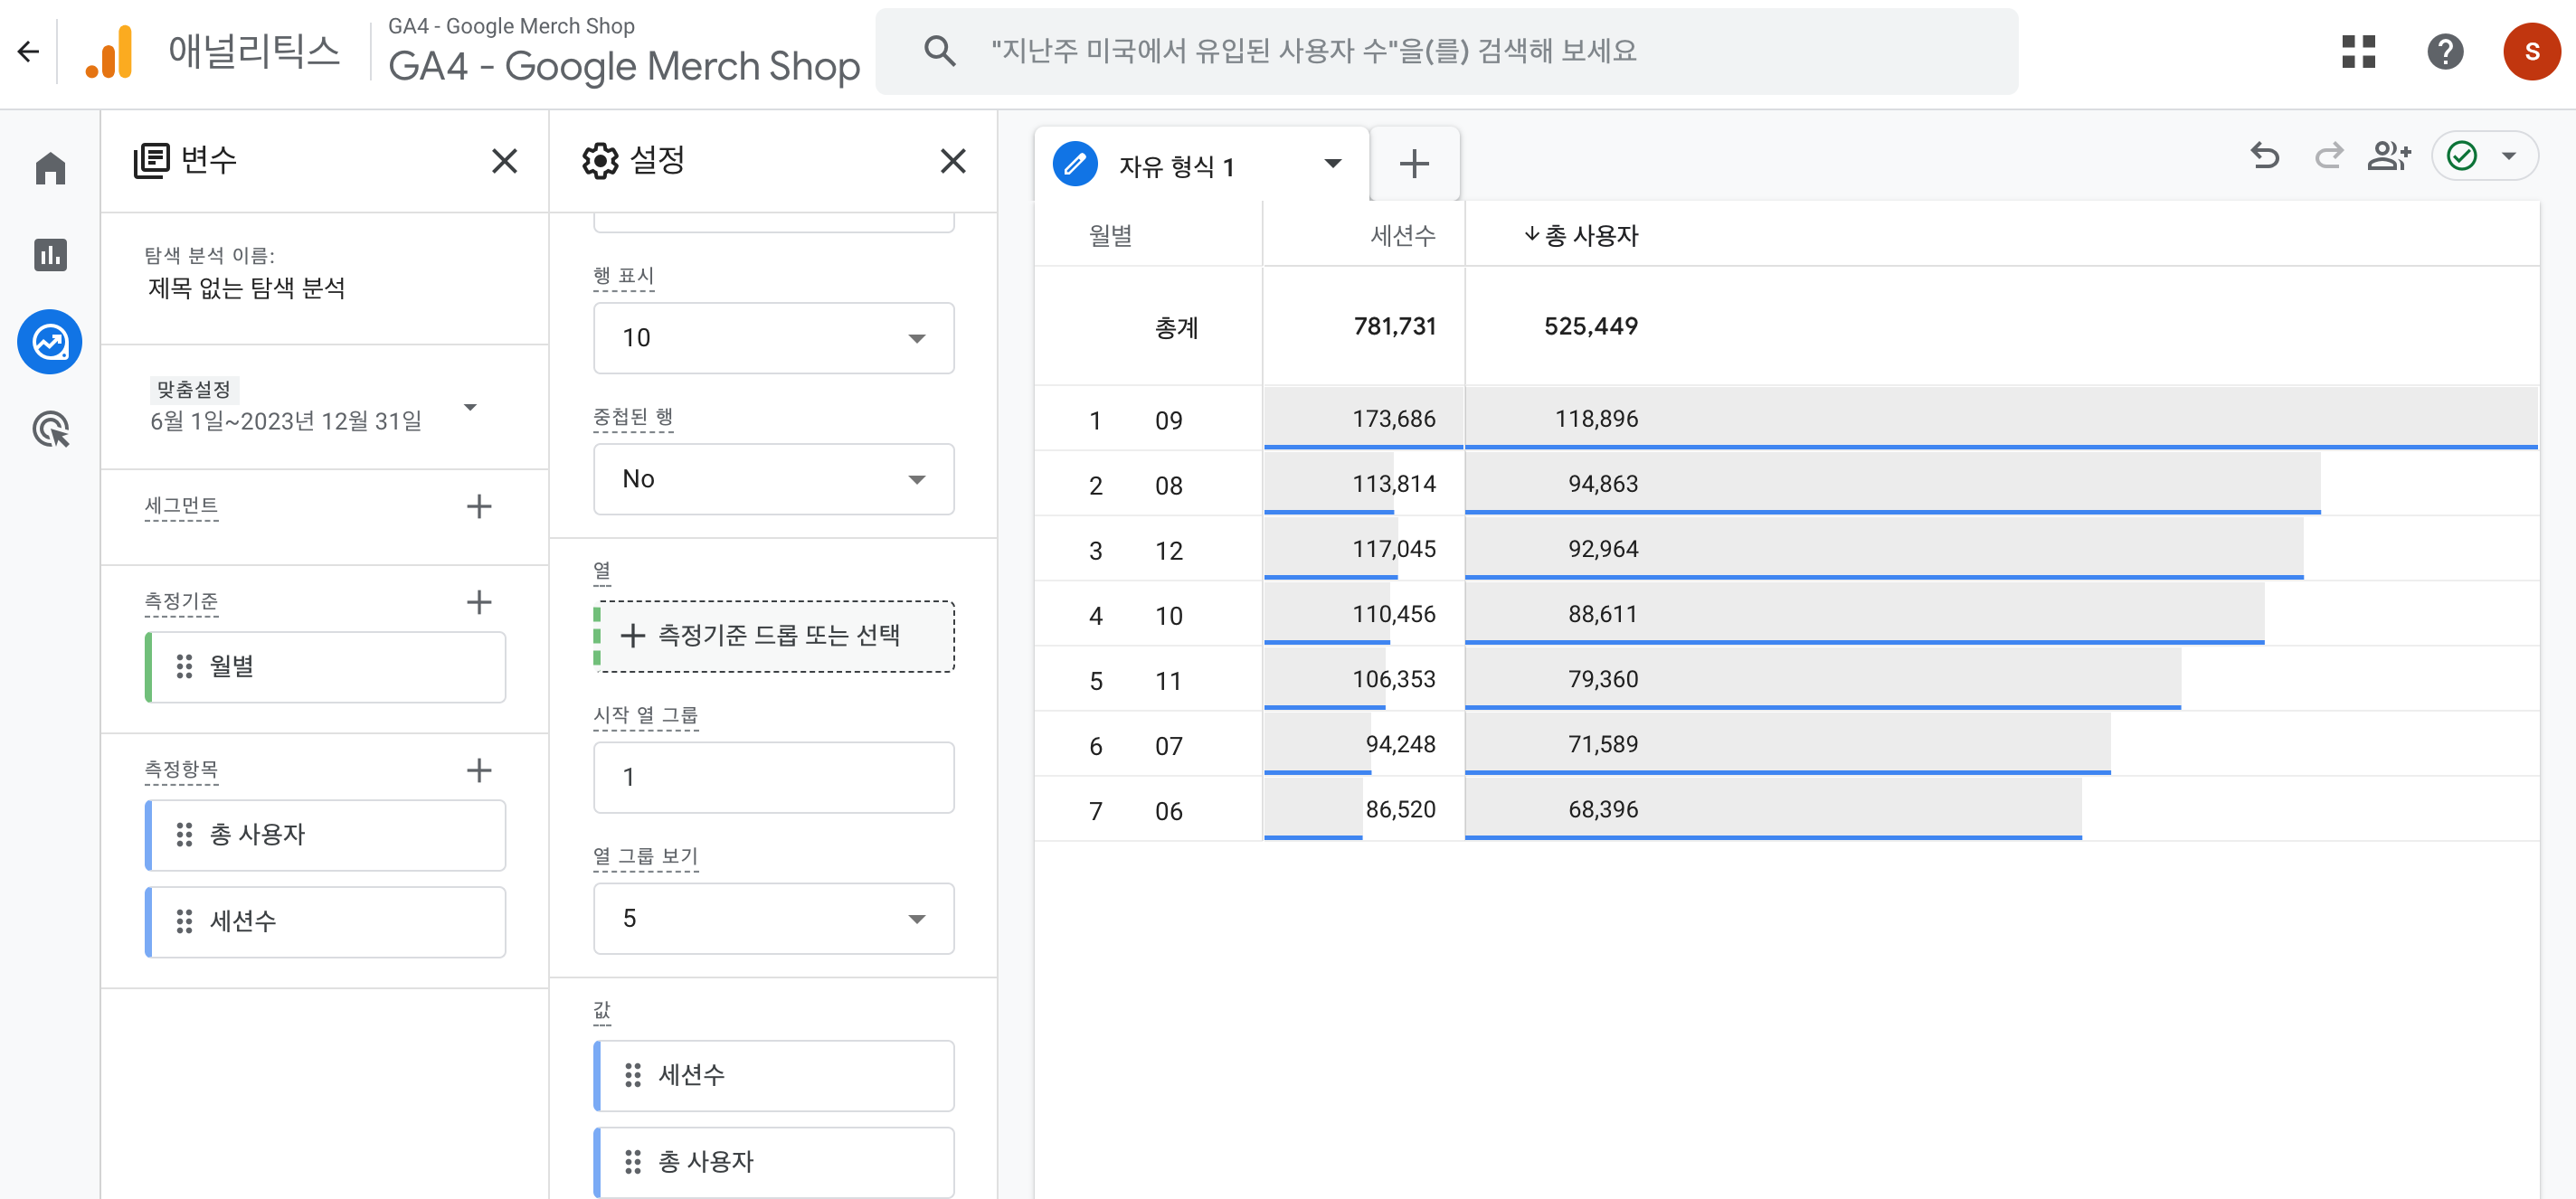Go to Home in sidebar

pyautogui.click(x=50, y=168)
